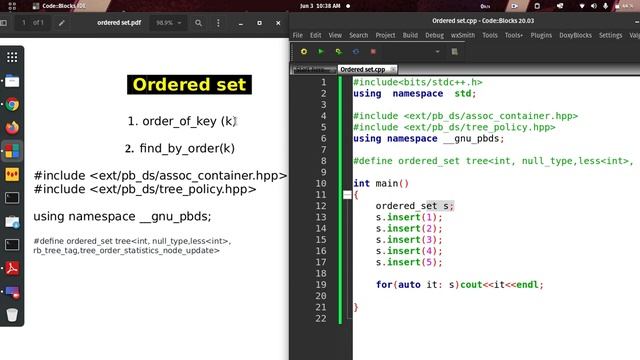The width and height of the screenshot is (640, 360).
Task: Click the annotate pencil icon in PDF viewer
Action: [x=62, y=23]
